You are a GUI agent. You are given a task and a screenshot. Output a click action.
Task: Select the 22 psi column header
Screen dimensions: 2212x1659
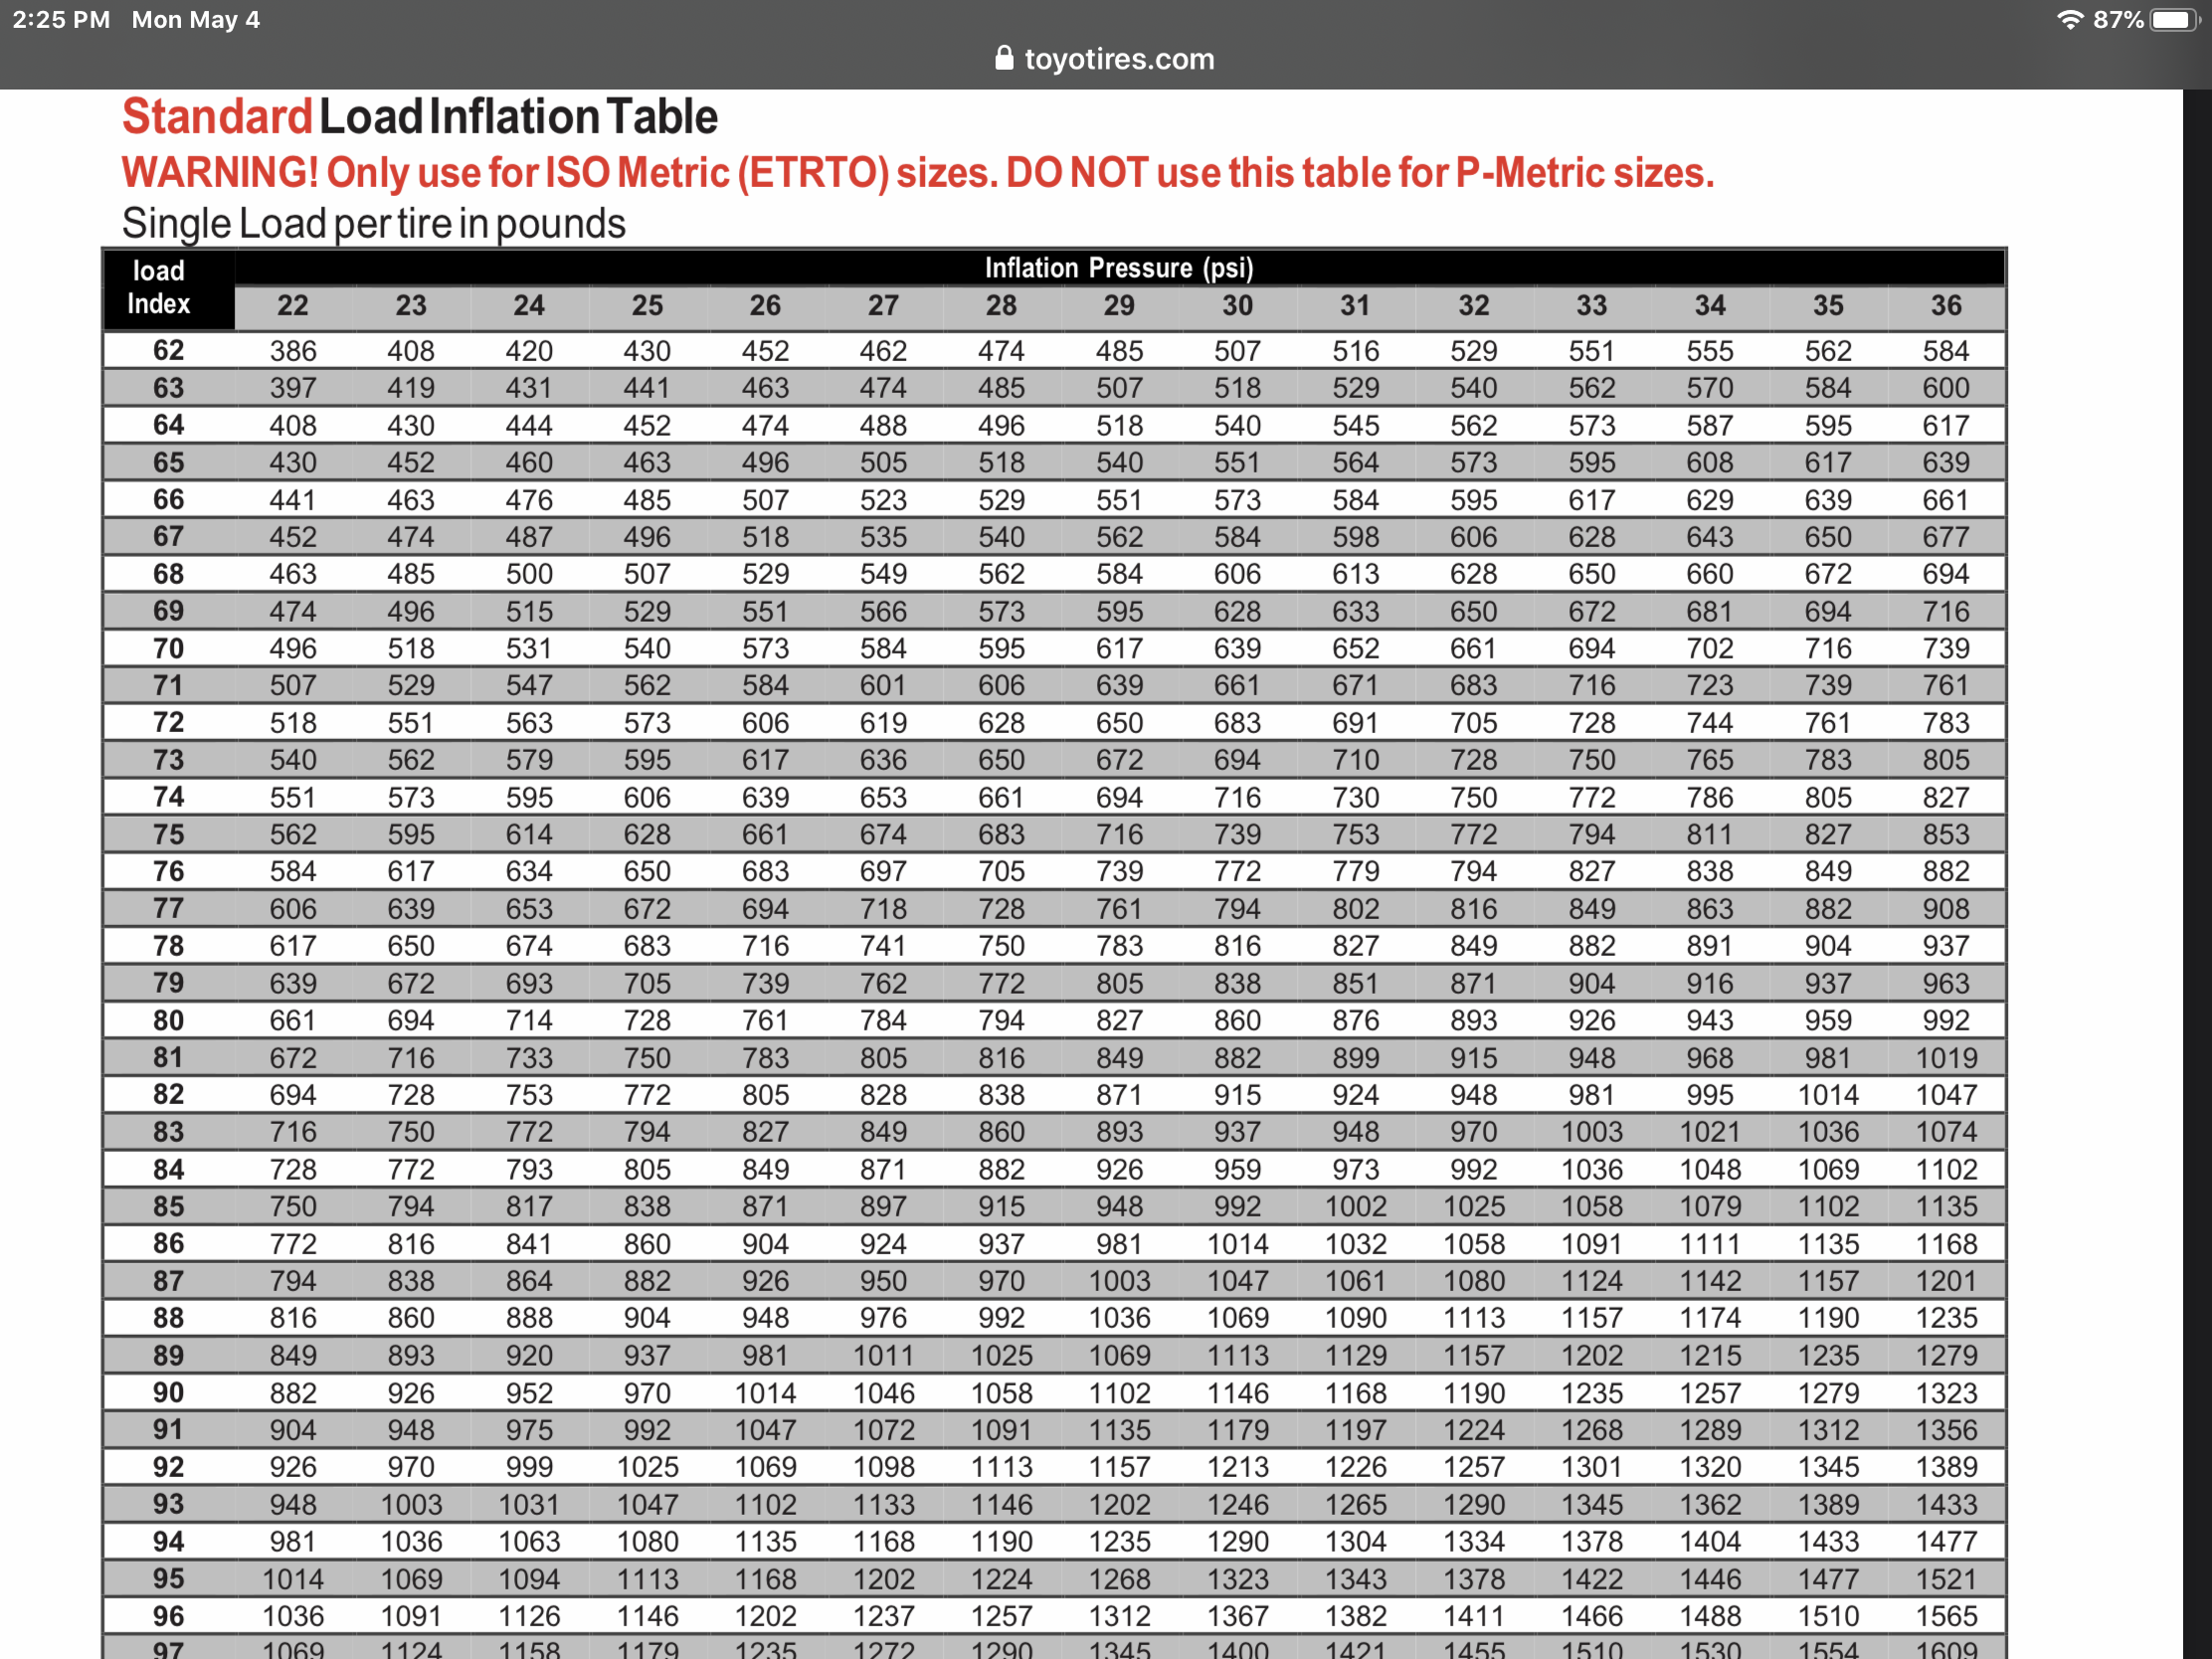pyautogui.click(x=293, y=306)
